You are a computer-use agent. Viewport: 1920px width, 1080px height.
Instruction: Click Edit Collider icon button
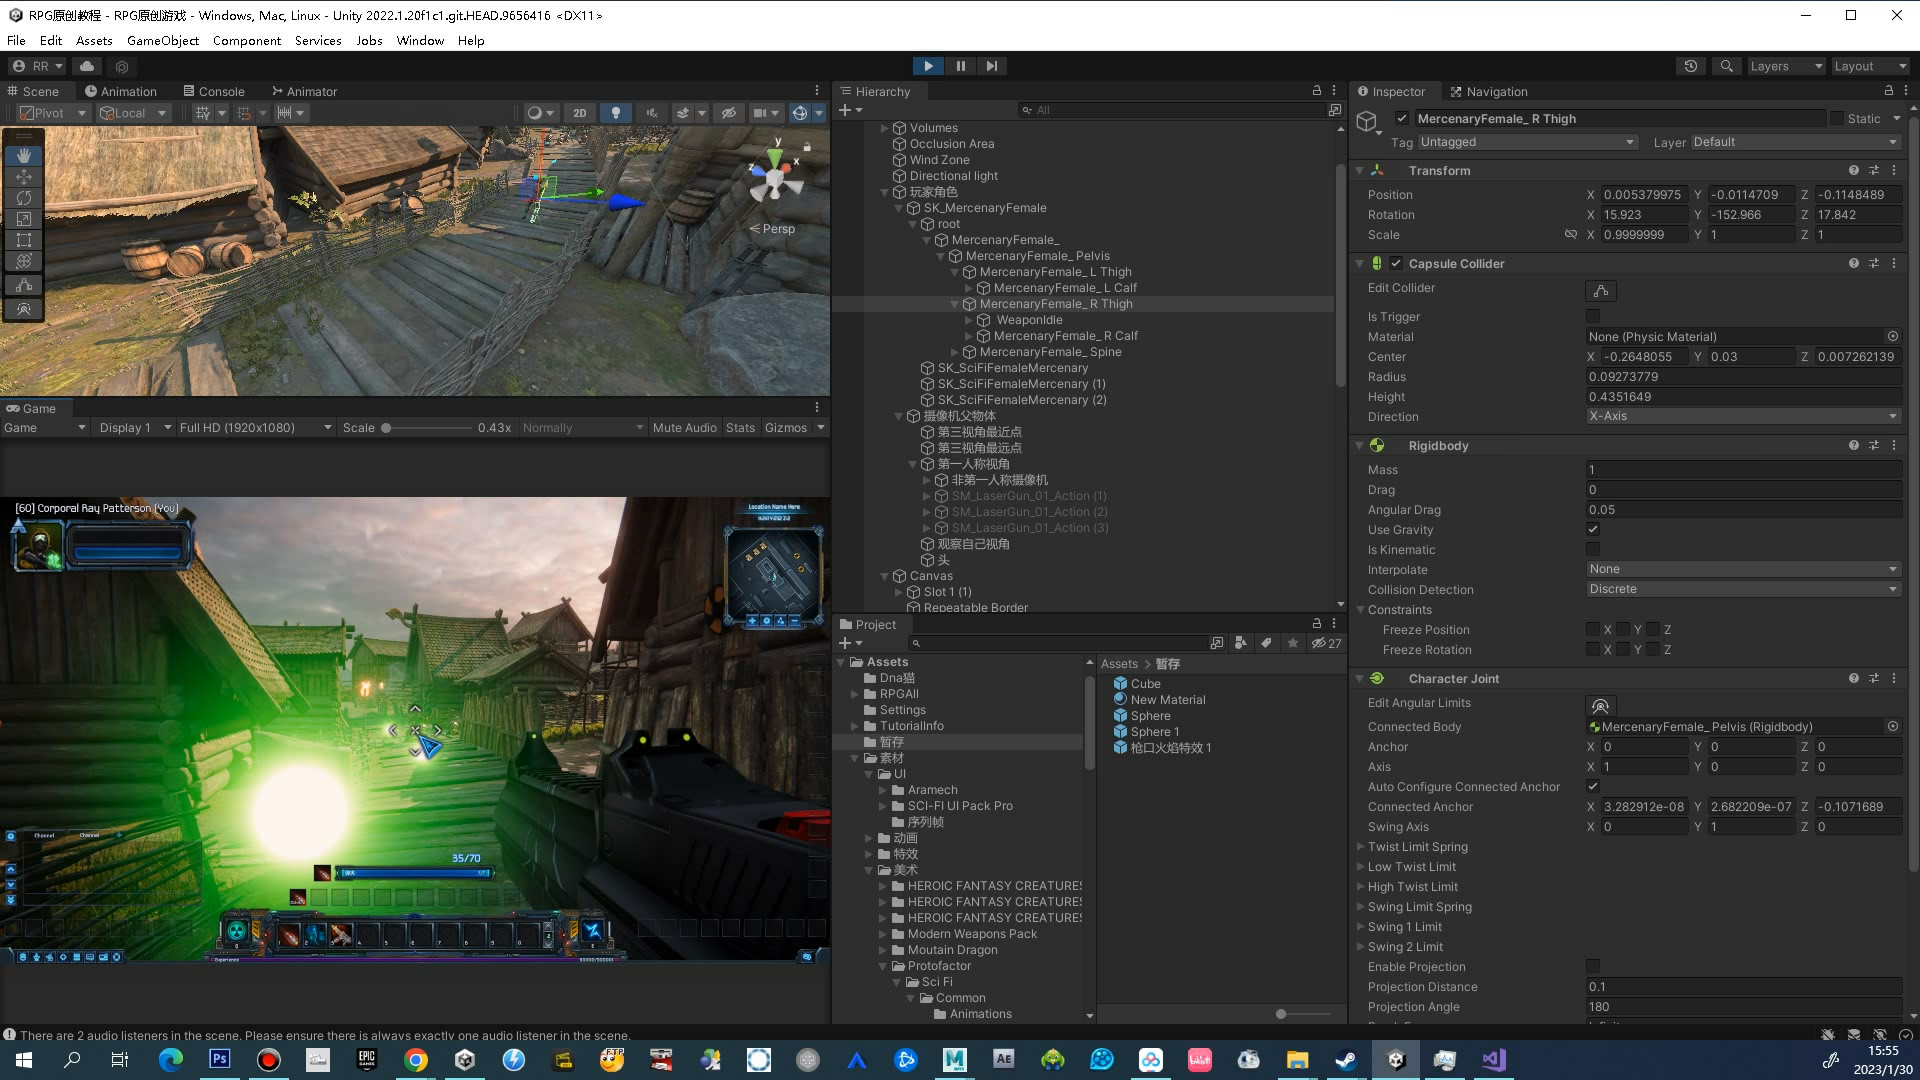[1600, 291]
